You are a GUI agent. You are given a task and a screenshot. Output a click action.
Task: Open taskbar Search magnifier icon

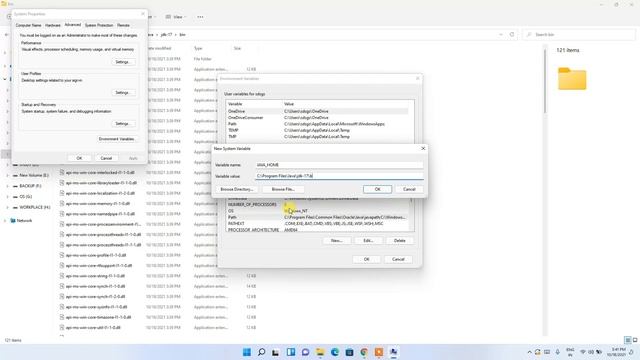coord(262,352)
